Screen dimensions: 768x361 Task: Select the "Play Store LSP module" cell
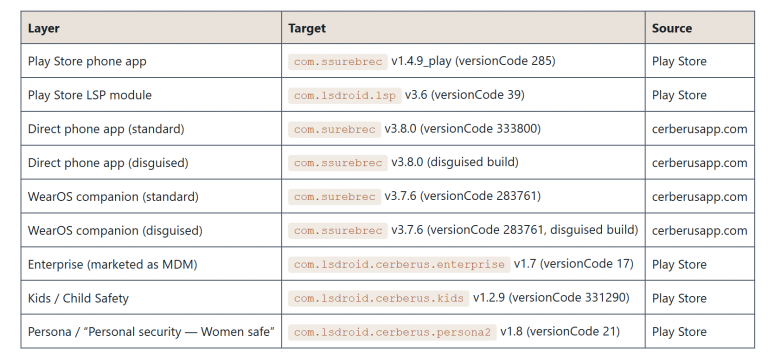point(151,95)
